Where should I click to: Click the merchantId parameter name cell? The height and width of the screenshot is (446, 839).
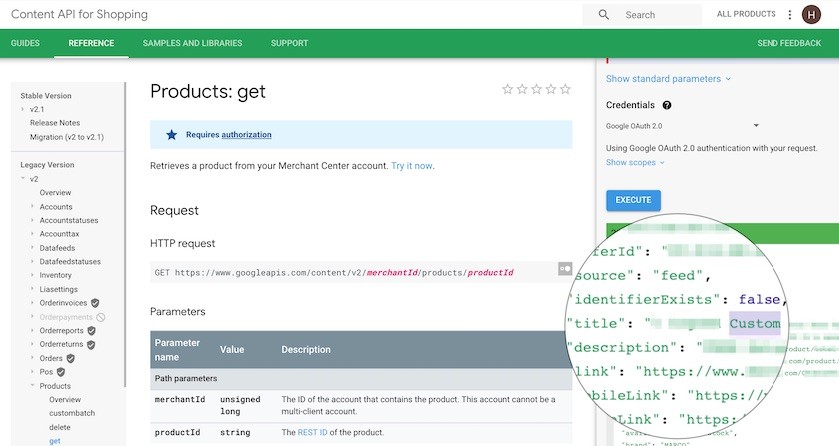point(180,399)
